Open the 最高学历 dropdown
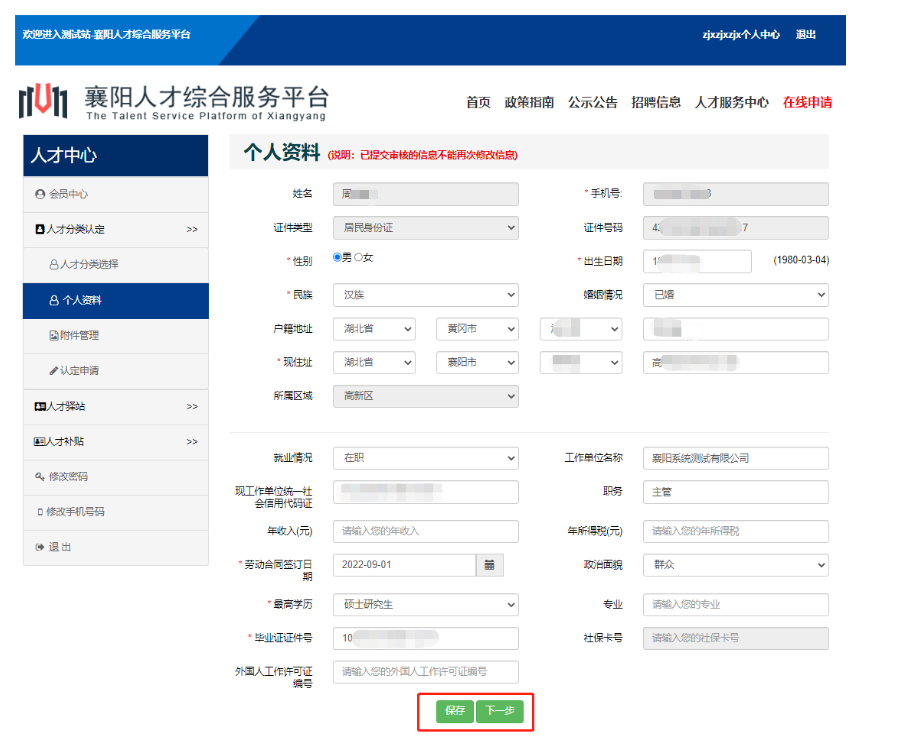 425,605
